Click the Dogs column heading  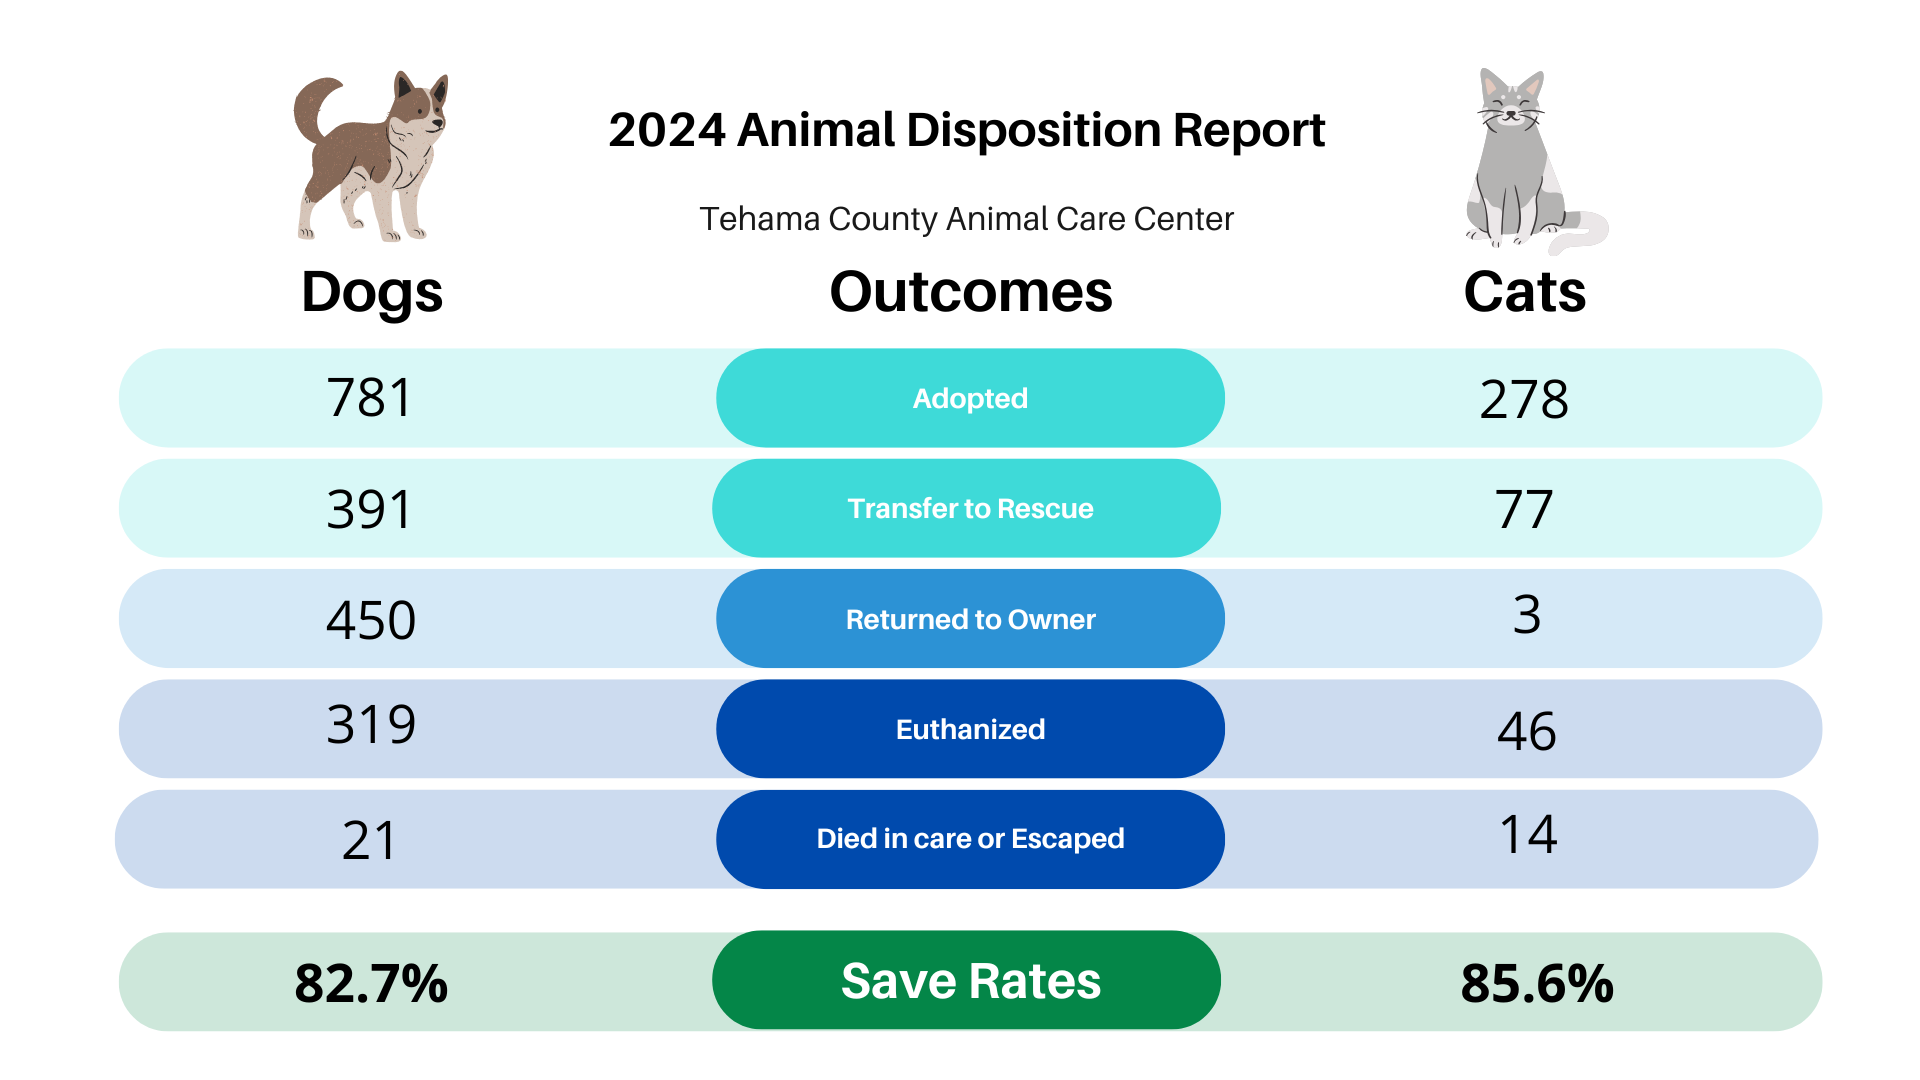tap(372, 293)
